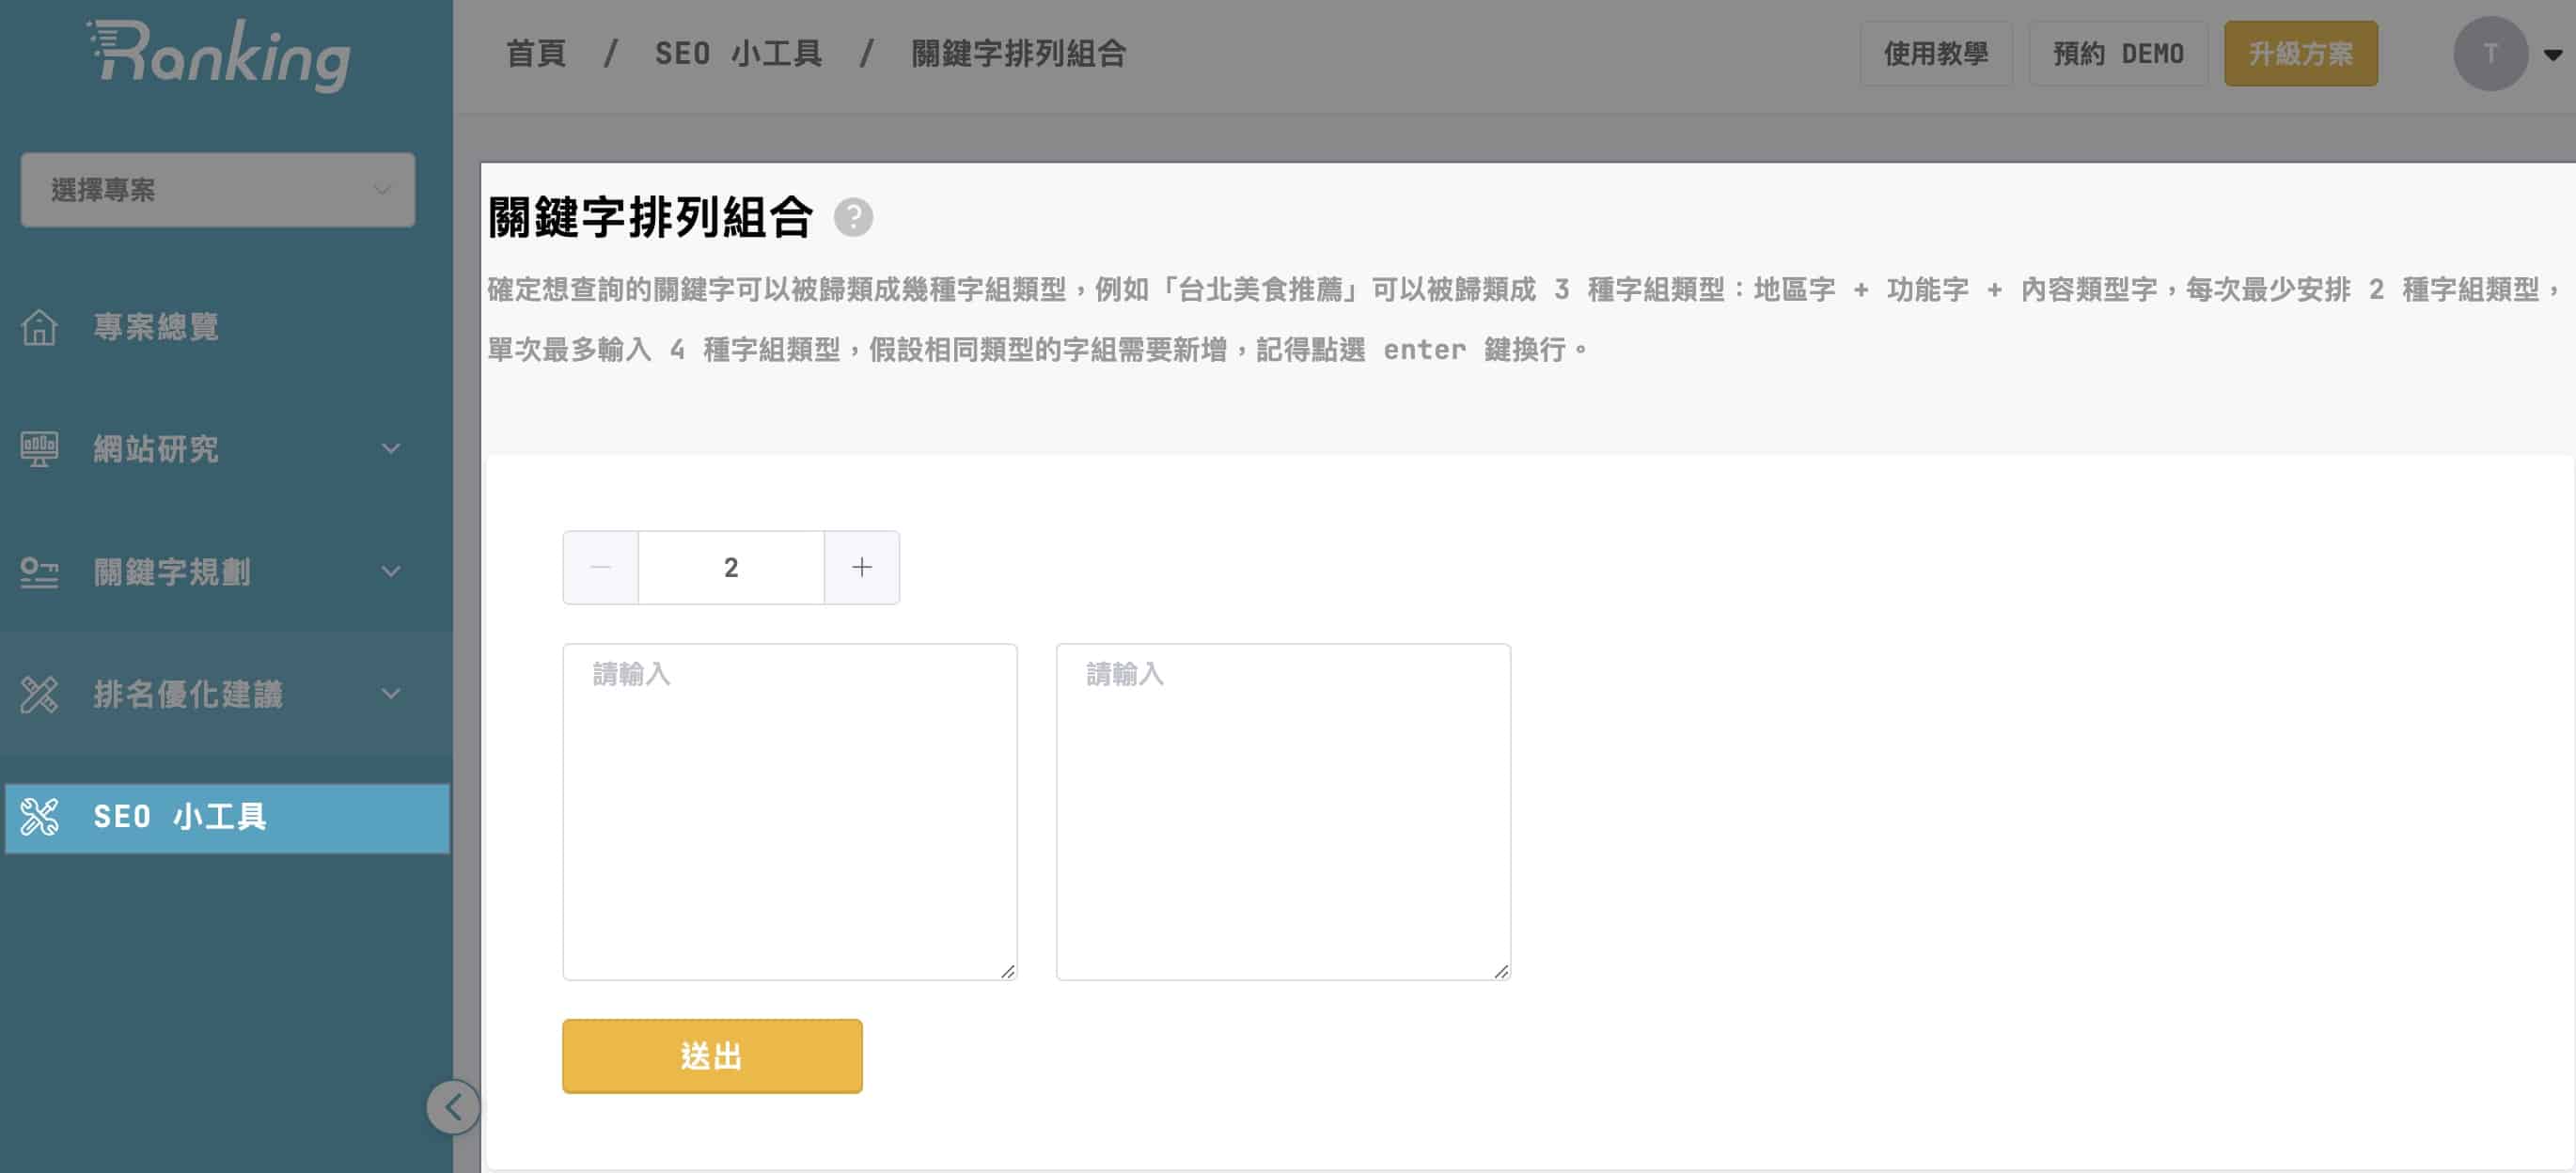Decrease word group count with minus
The image size is (2576, 1173).
(600, 568)
